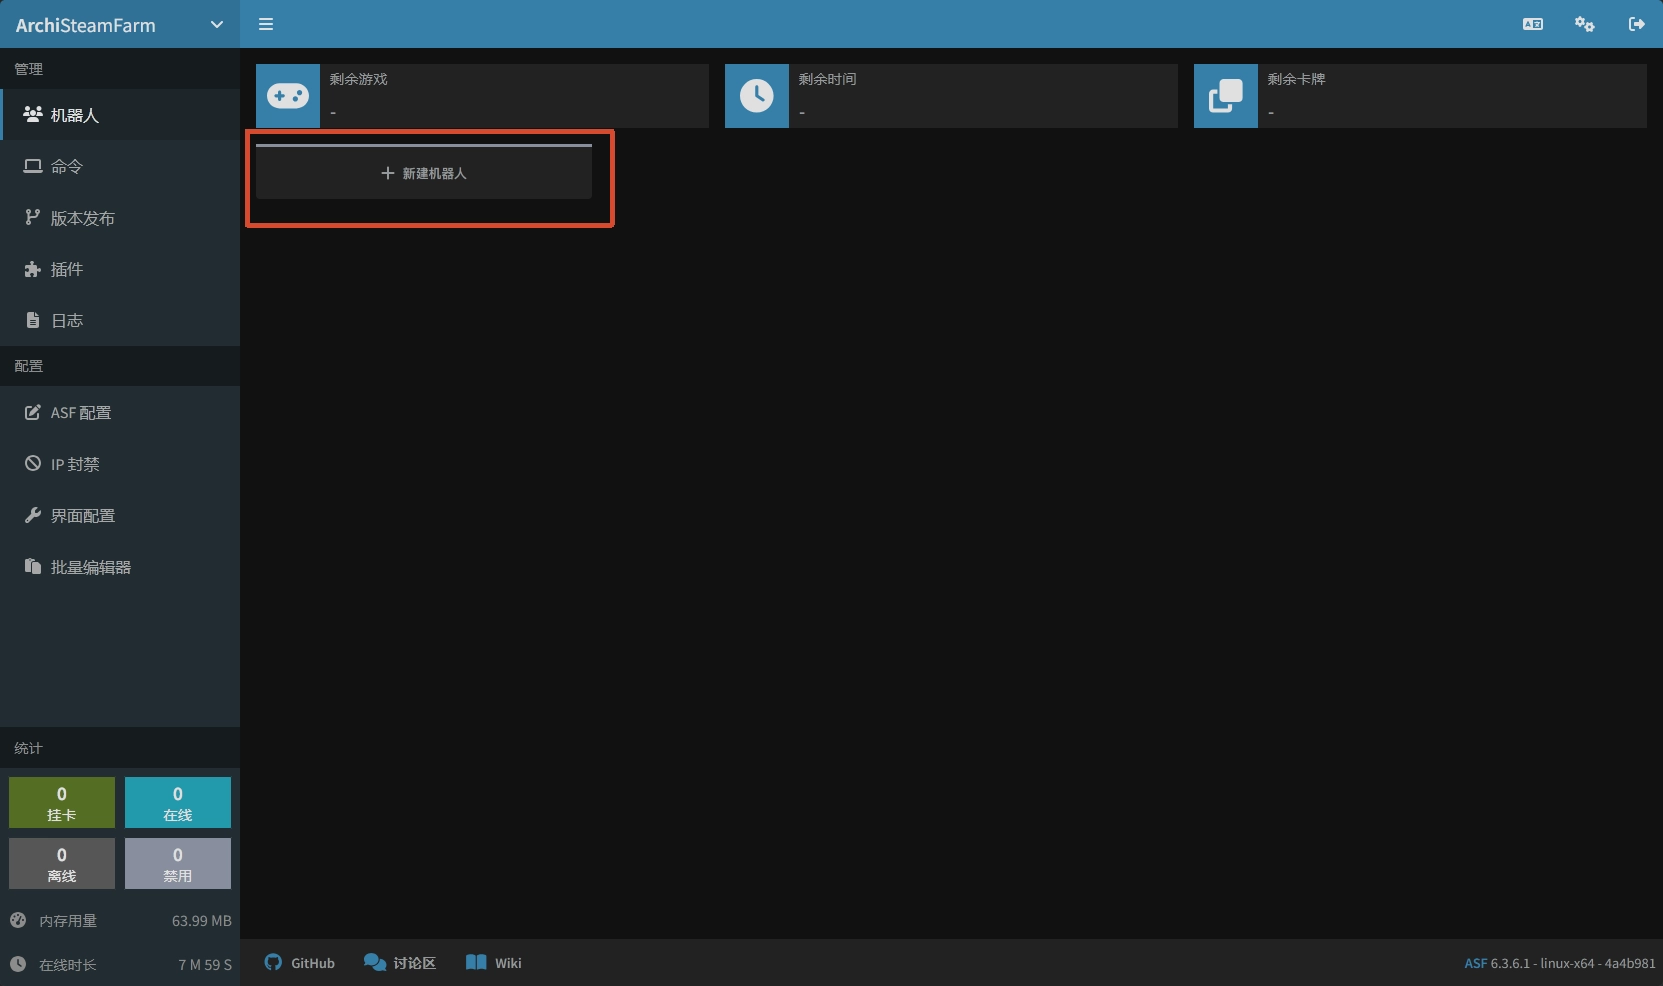Open the 讨论区 discussions link
The image size is (1663, 986).
(x=400, y=963)
